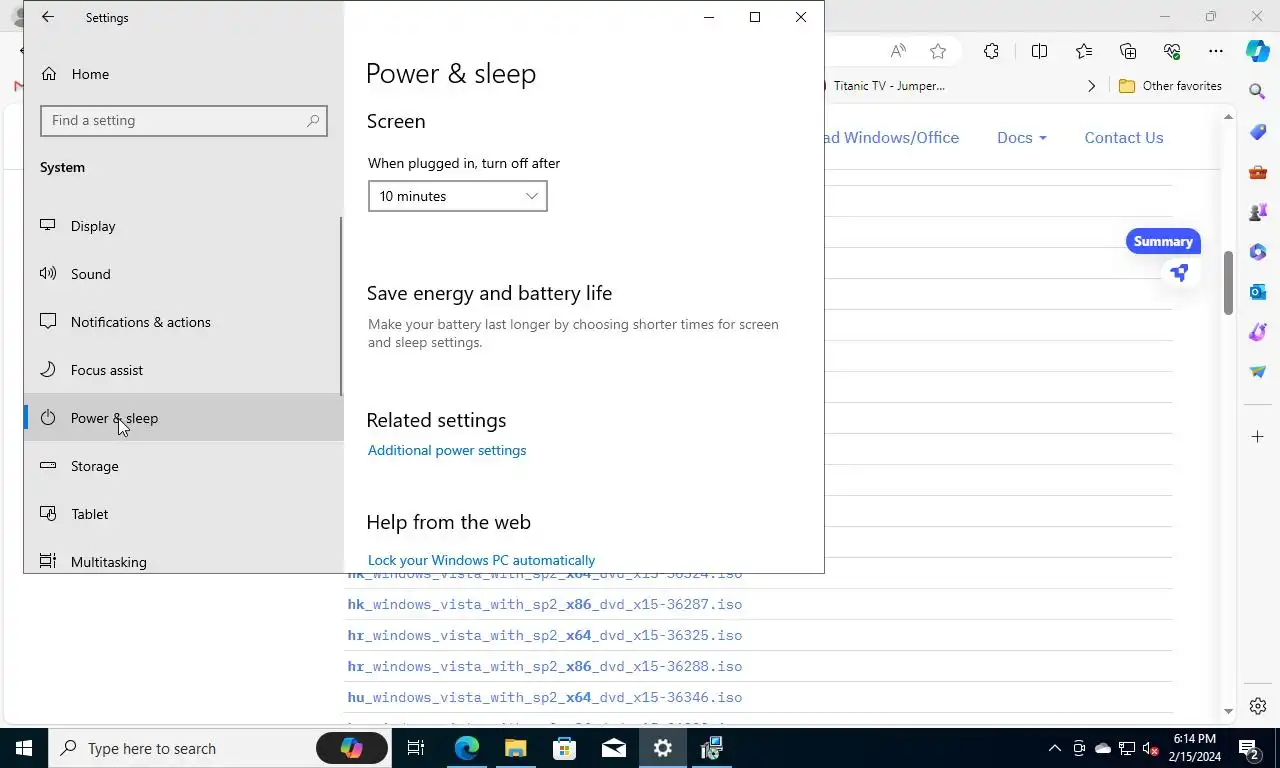
Task: Open Browser essentials heart icon
Action: 1172,51
